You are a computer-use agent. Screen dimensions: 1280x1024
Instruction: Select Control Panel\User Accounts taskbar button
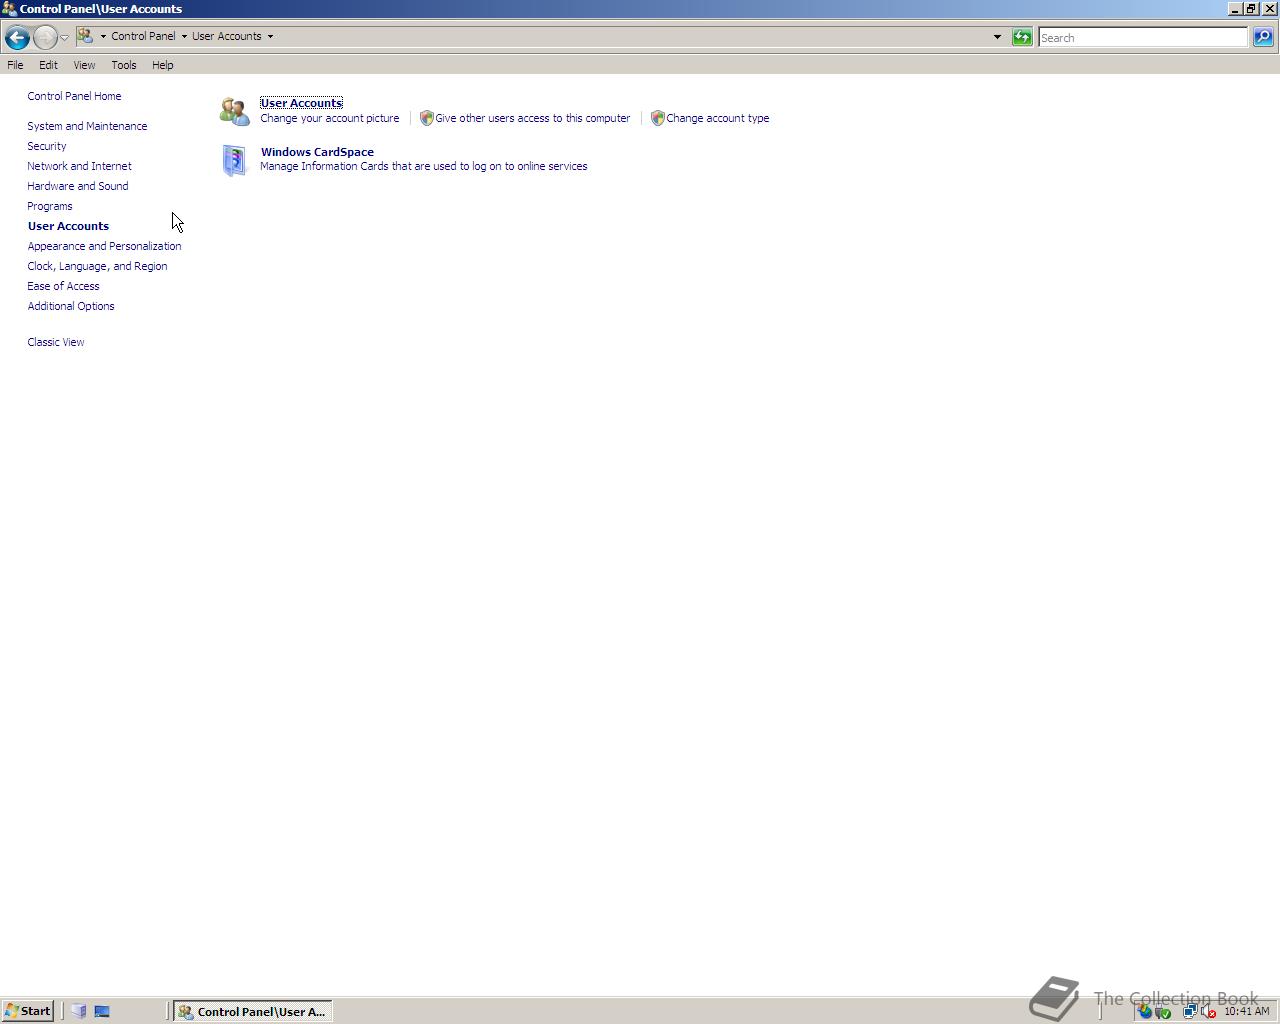[x=253, y=1011]
